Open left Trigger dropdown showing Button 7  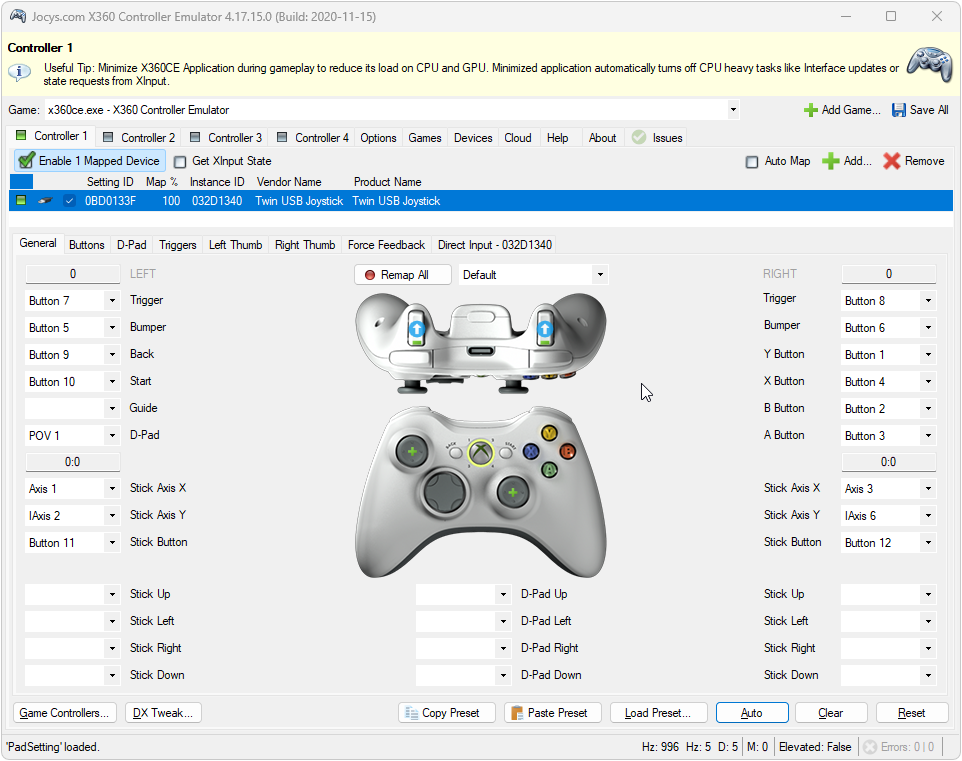point(112,301)
